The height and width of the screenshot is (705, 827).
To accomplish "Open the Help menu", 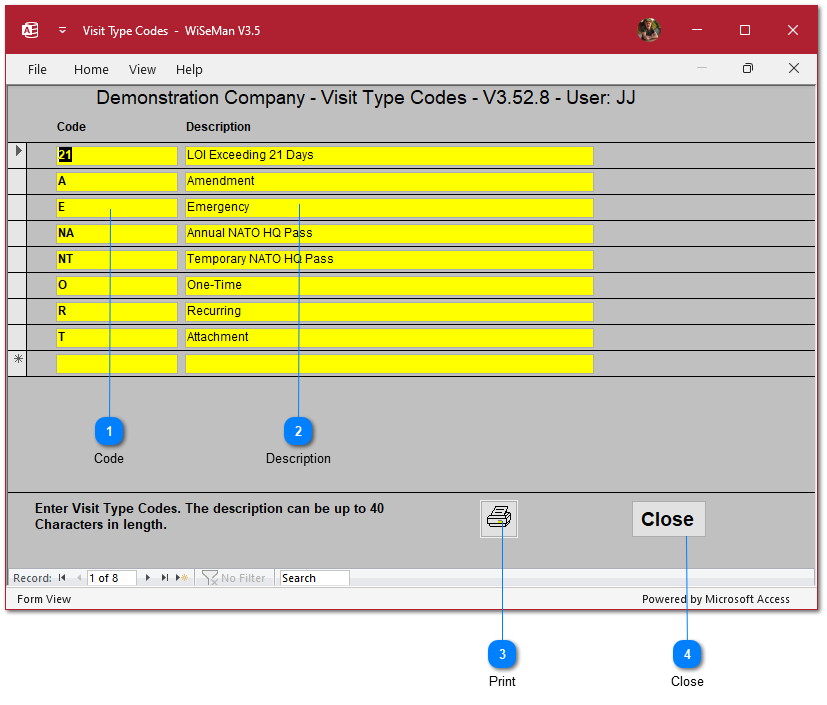I will point(189,69).
